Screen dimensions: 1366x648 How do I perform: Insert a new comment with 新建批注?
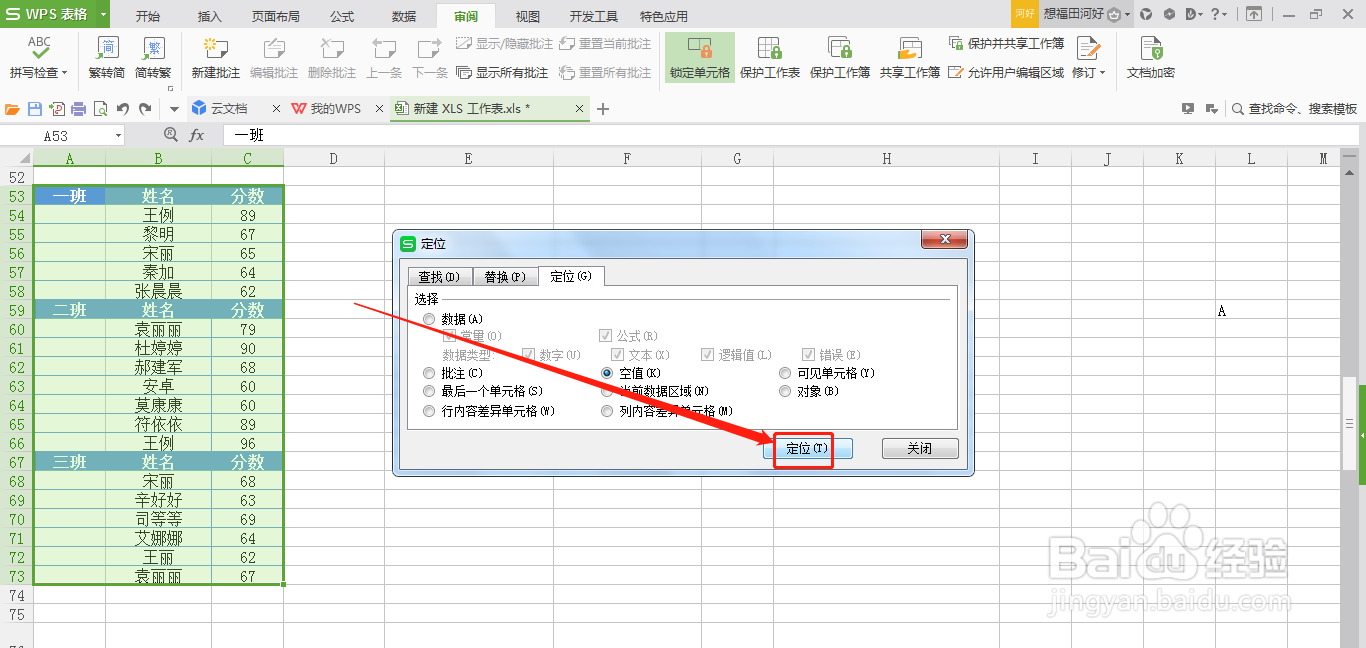(x=215, y=57)
